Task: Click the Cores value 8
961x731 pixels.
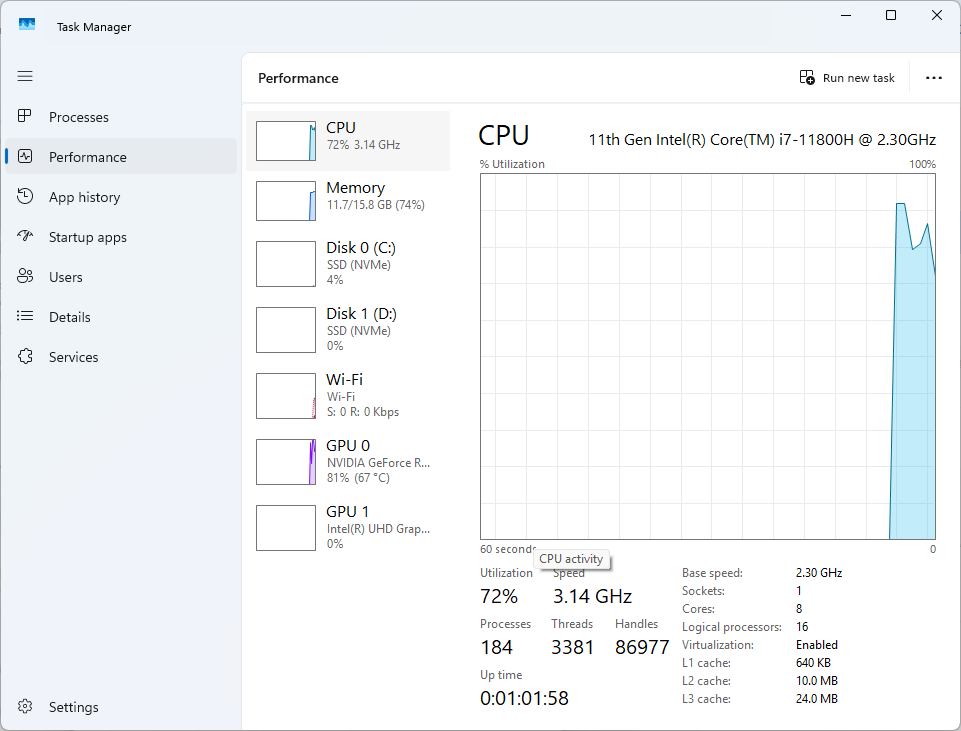Action: click(799, 609)
